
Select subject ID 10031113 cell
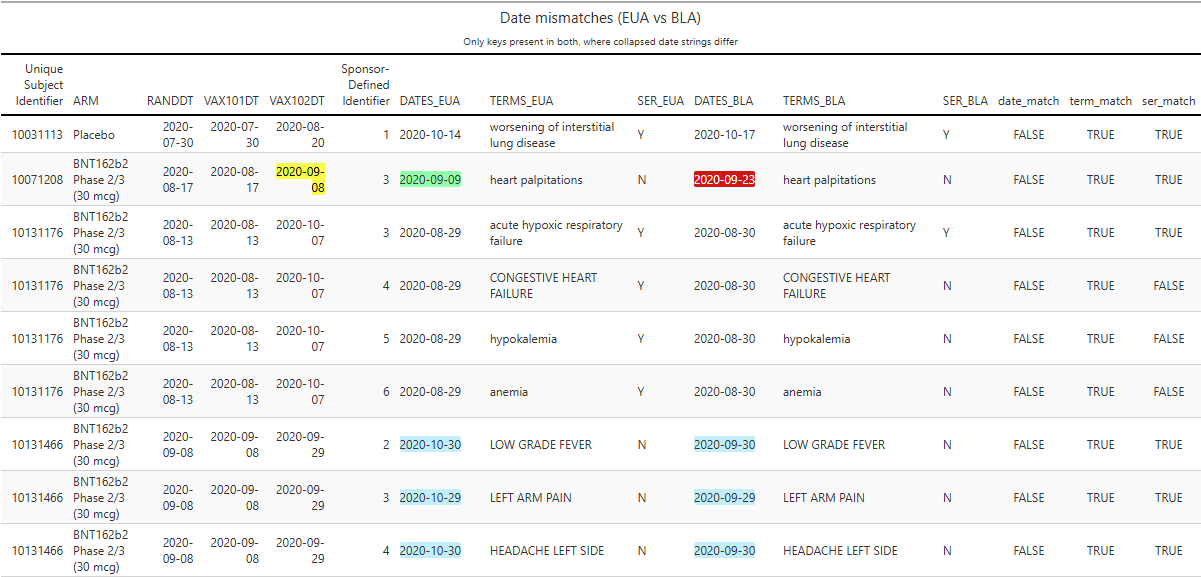tap(38, 135)
